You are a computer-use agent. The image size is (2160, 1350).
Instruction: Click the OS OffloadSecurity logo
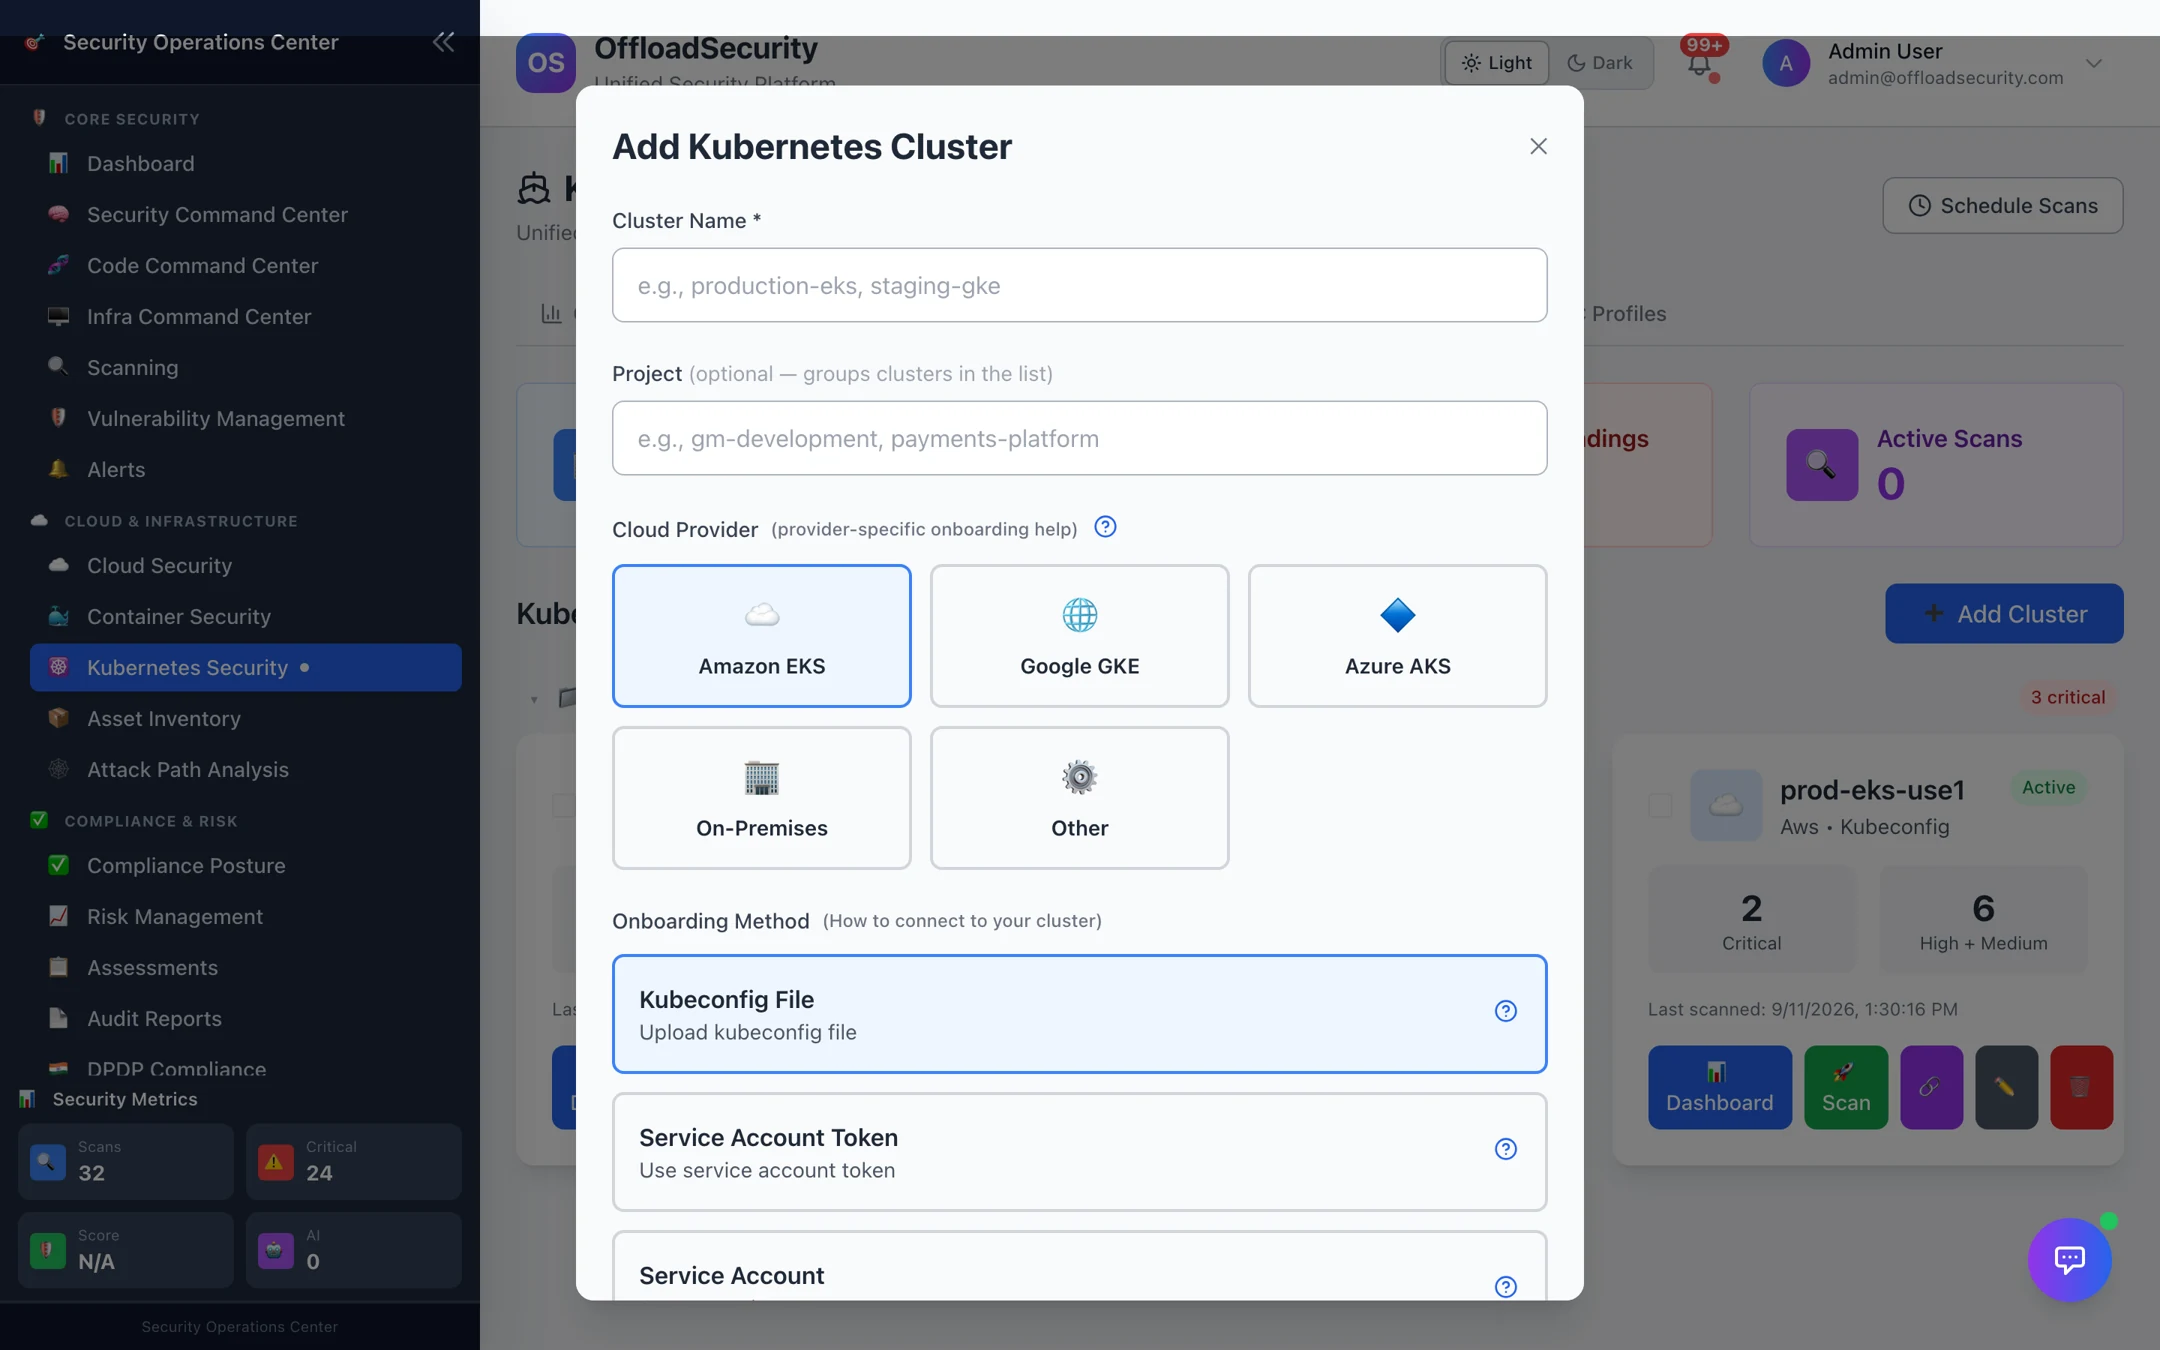545,63
